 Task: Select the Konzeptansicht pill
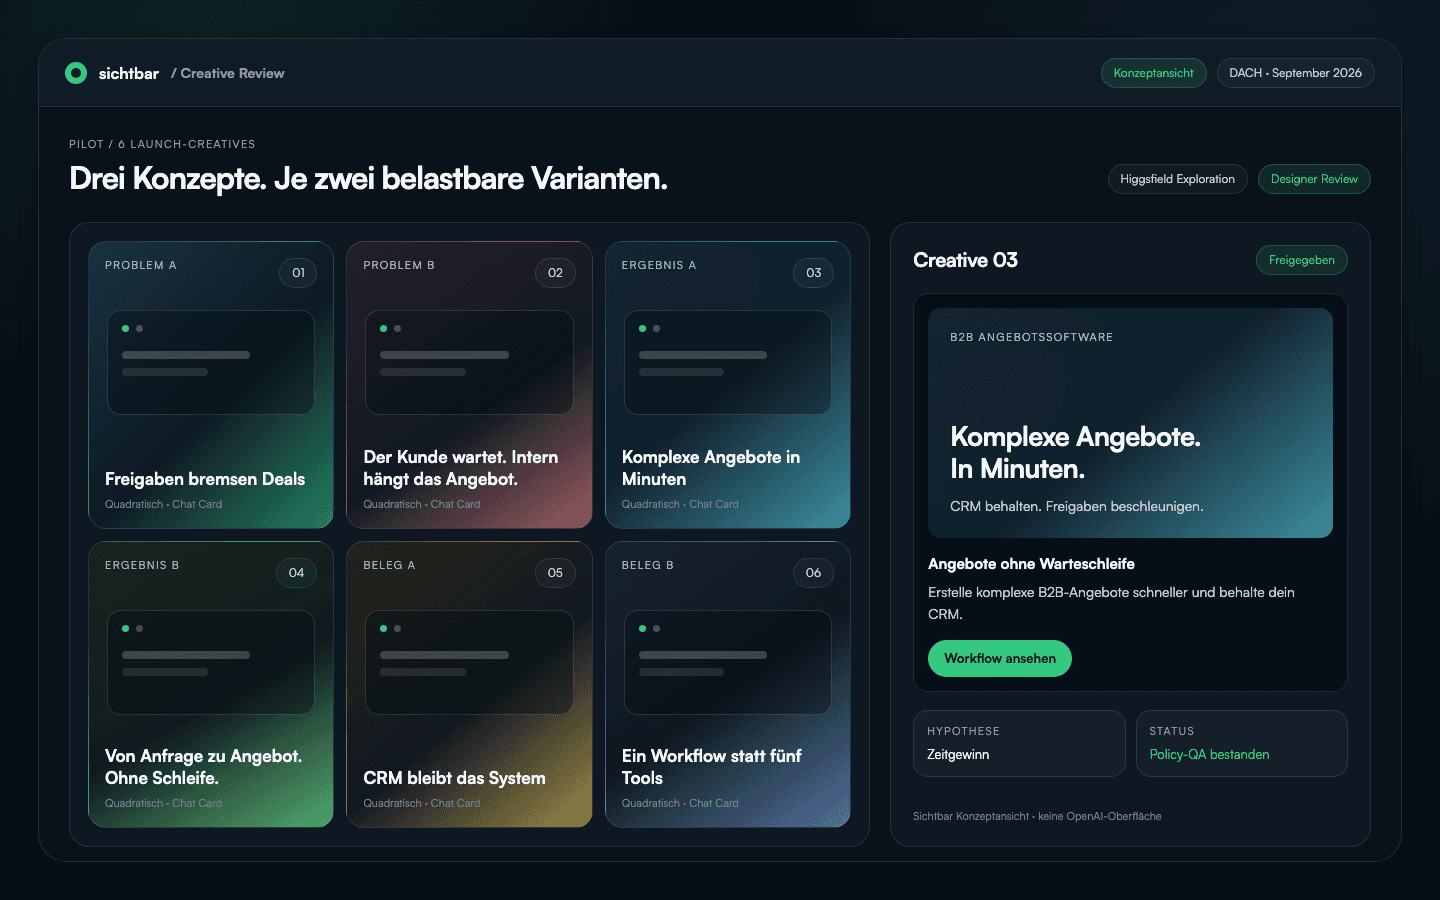[1154, 73]
